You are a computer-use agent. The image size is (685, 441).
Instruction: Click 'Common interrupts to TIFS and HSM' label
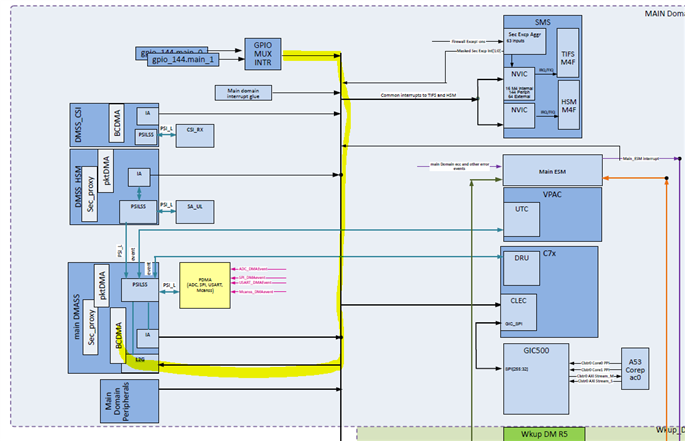point(418,95)
